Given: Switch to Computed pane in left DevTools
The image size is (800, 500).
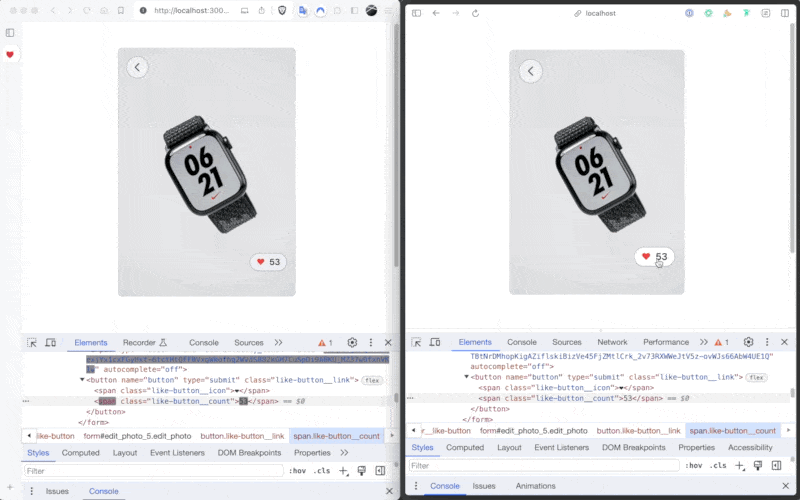Looking at the screenshot, I should tap(81, 453).
